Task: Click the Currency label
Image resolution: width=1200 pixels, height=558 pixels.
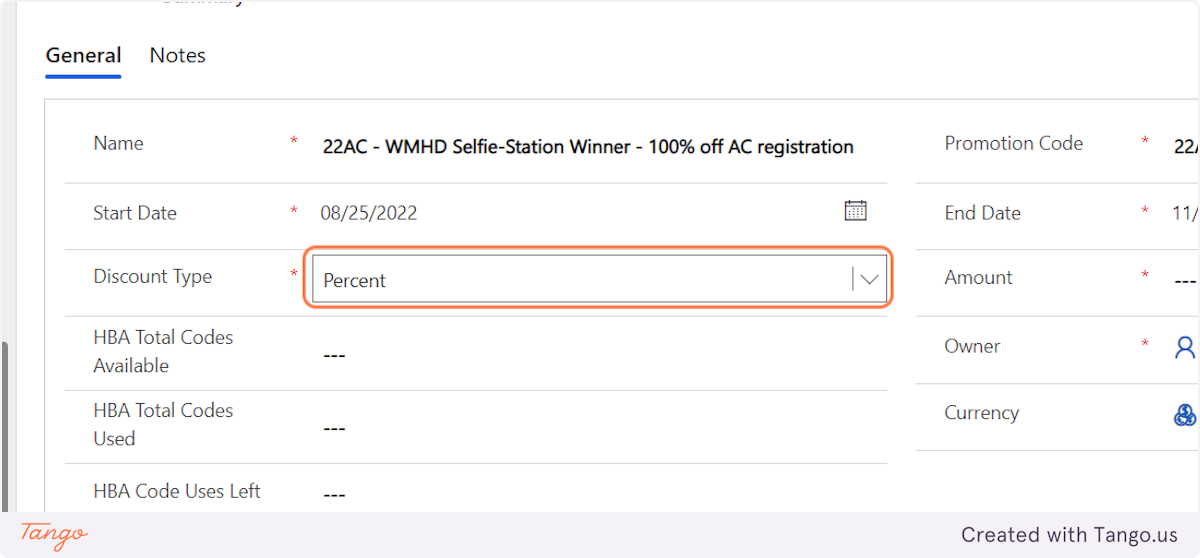Action: (981, 413)
